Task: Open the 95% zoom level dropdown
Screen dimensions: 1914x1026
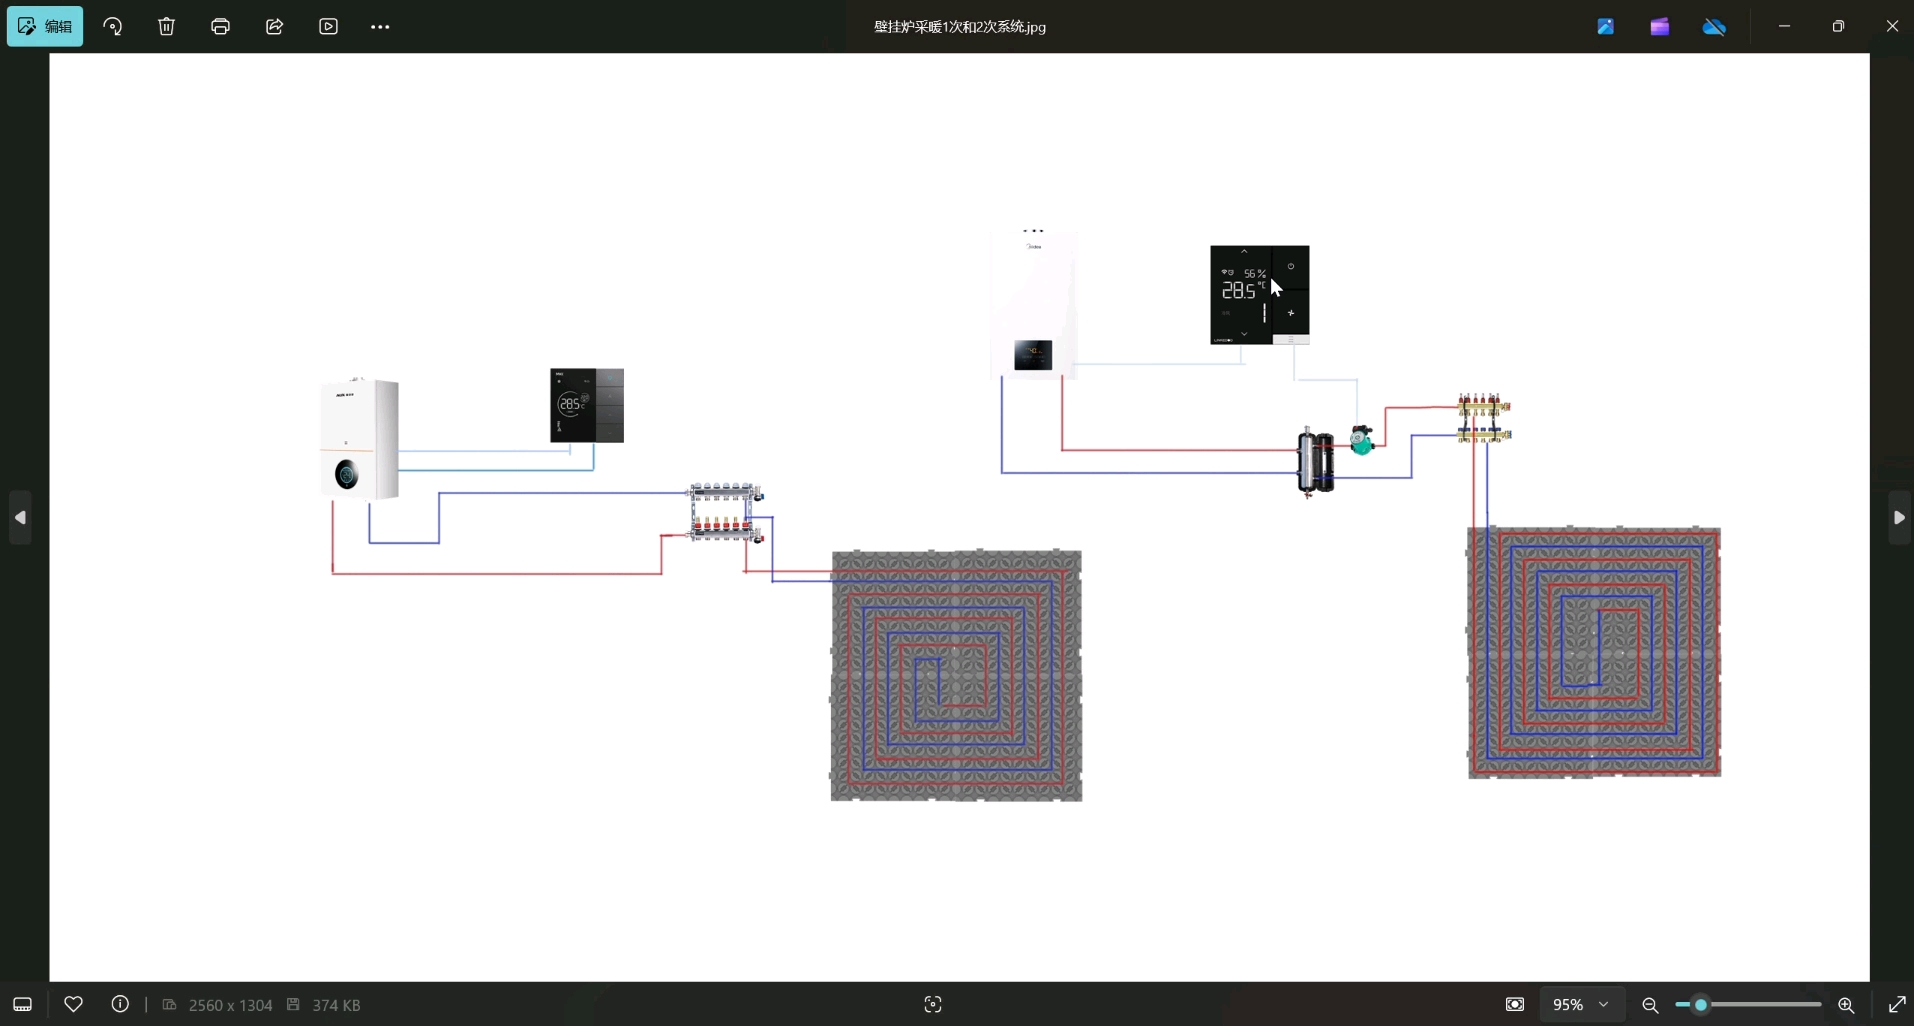Action: point(1581,1004)
